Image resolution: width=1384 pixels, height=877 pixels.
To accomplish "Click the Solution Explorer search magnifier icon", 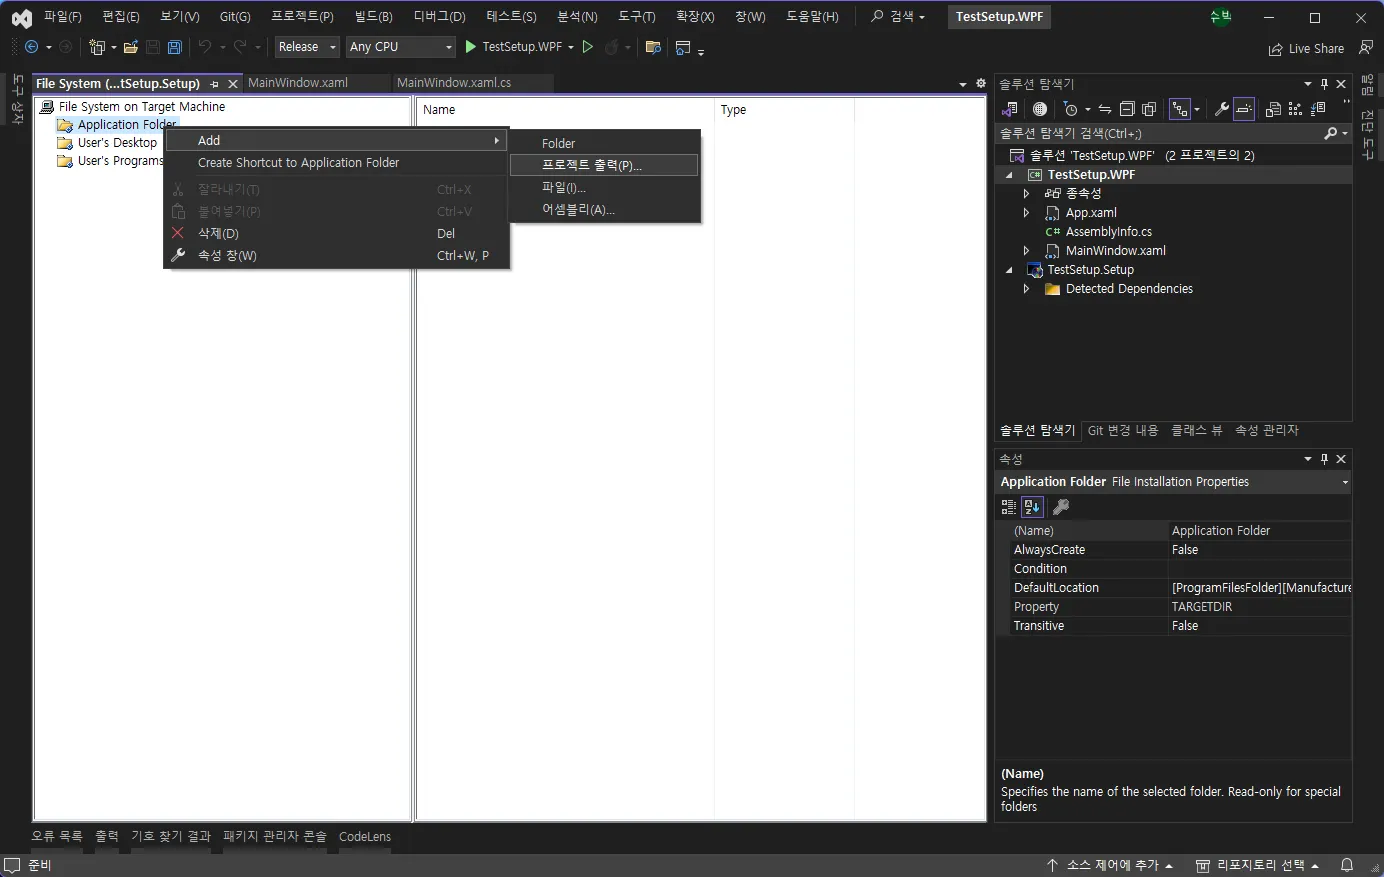I will [x=1330, y=133].
